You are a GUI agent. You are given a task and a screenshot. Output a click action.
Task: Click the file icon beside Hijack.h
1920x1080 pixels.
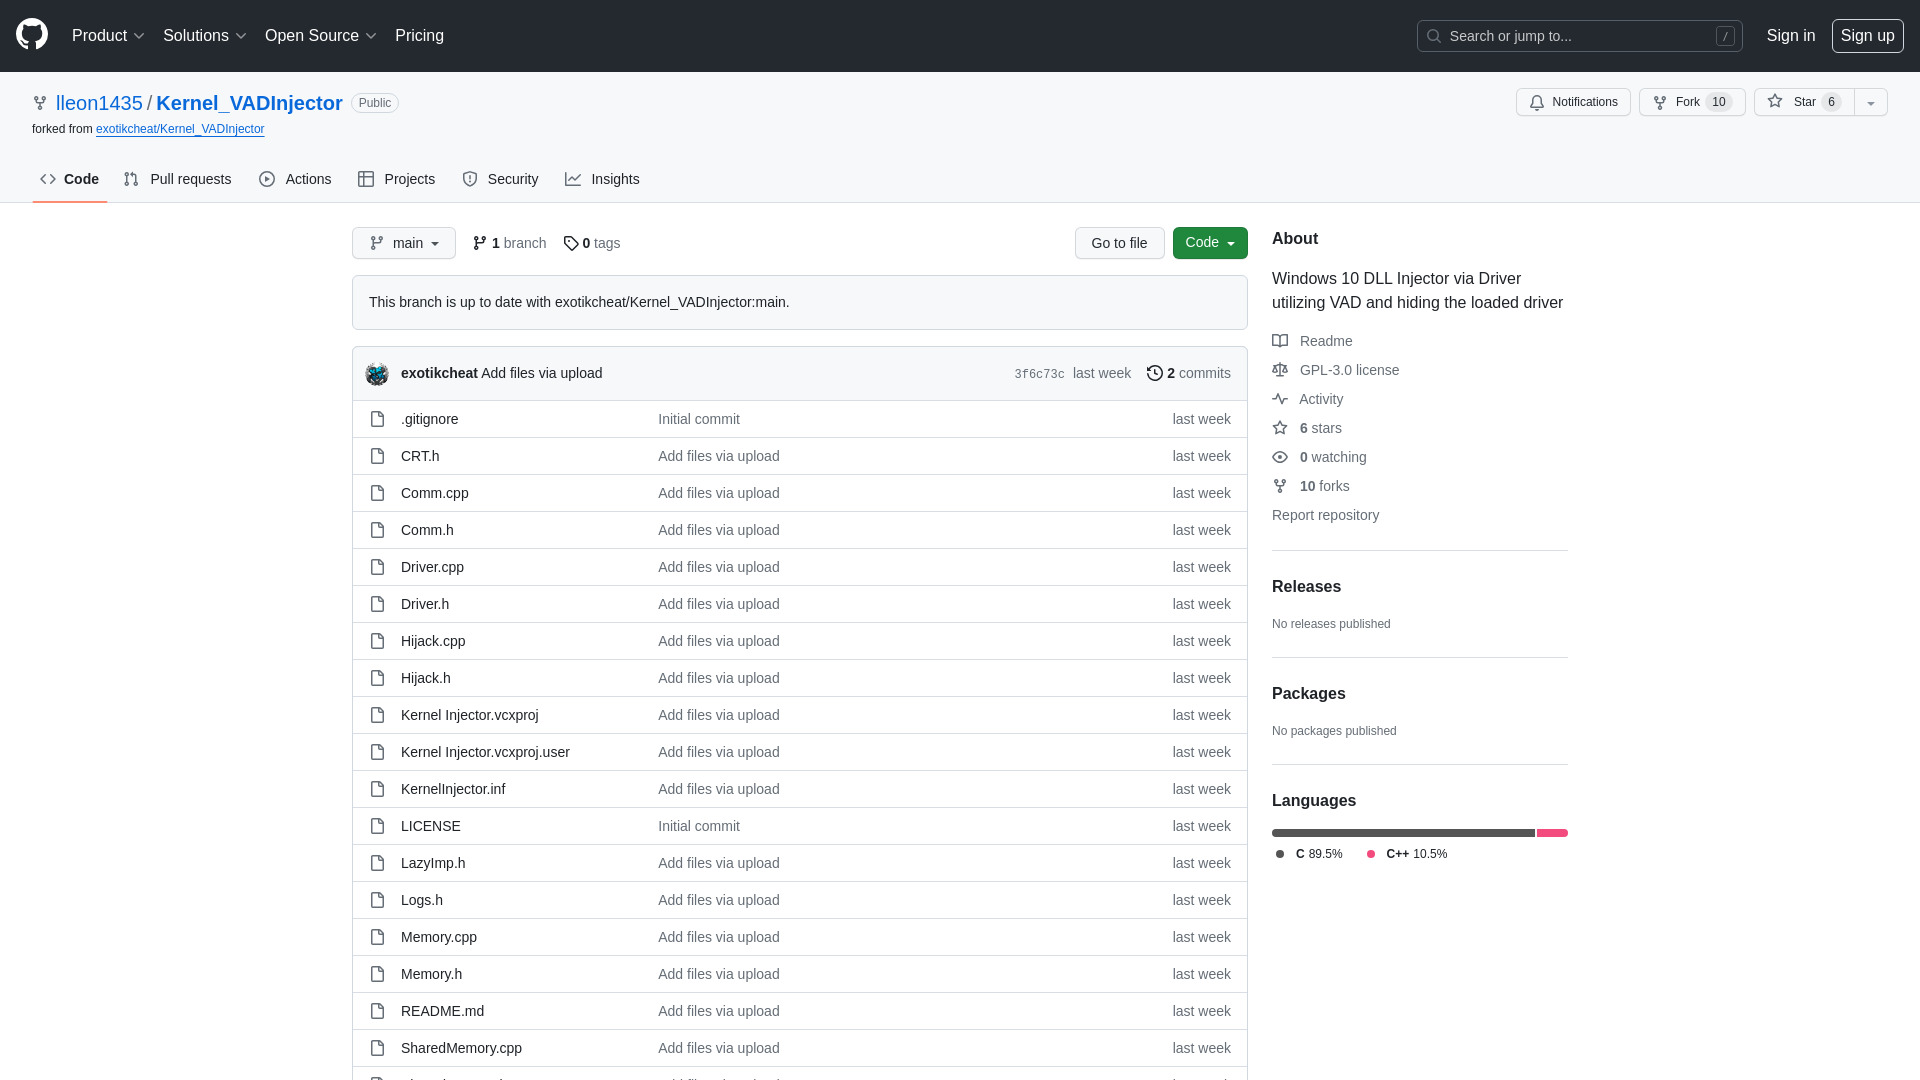coord(377,678)
